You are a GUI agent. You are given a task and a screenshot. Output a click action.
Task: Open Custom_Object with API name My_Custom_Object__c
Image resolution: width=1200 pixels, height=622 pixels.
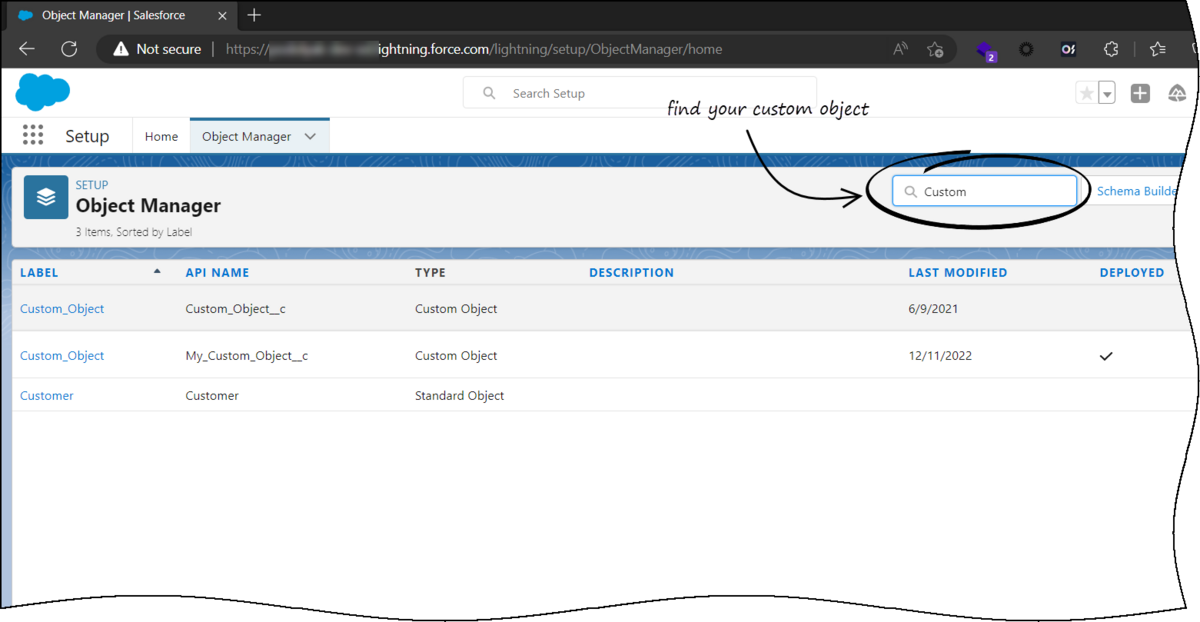point(62,356)
